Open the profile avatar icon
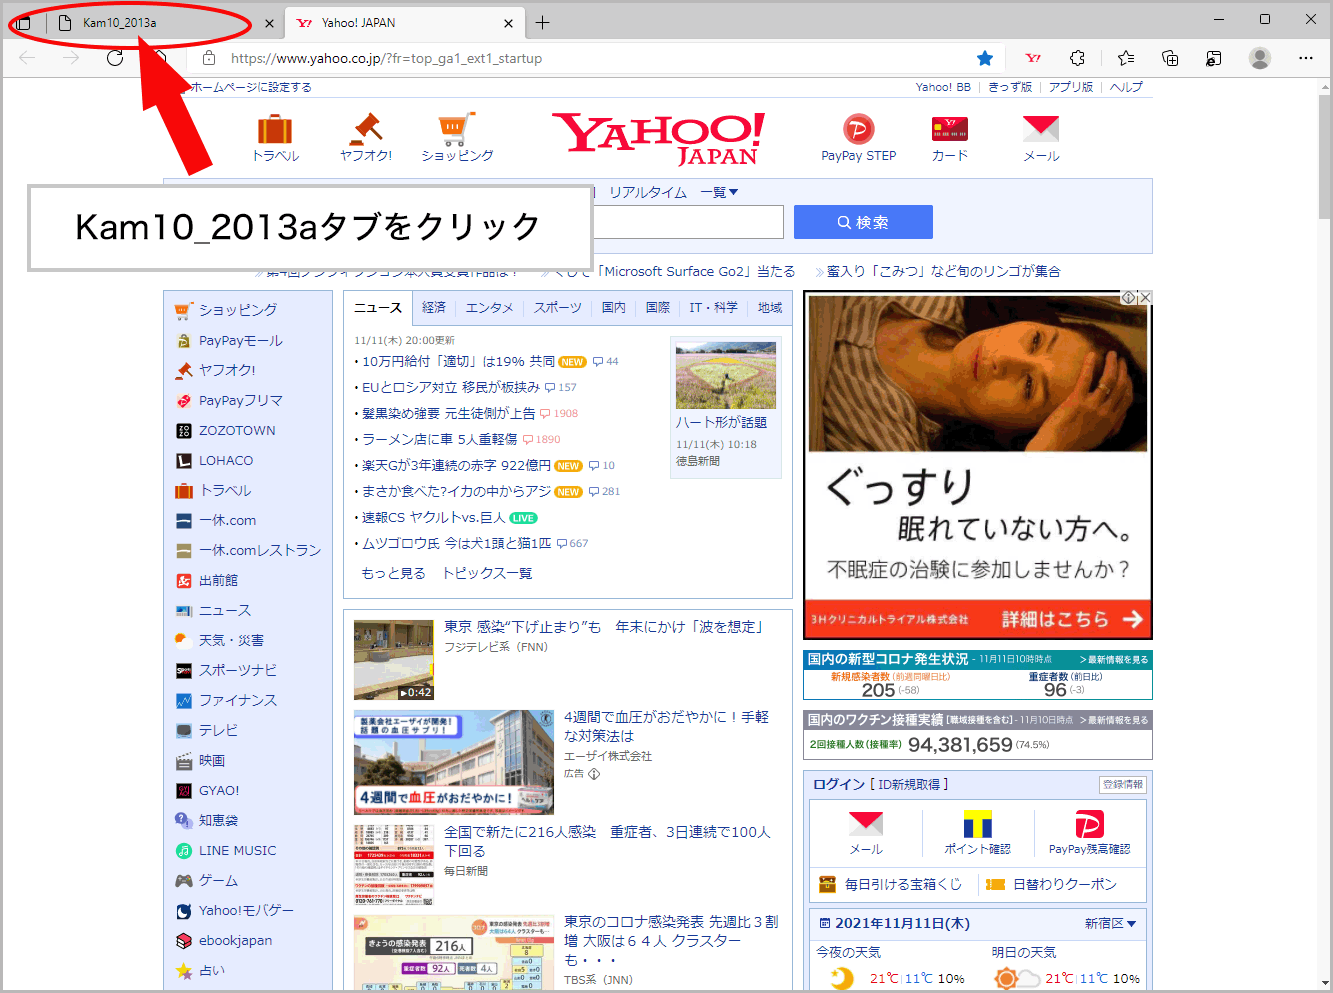This screenshot has height=993, width=1333. pyautogui.click(x=1260, y=58)
